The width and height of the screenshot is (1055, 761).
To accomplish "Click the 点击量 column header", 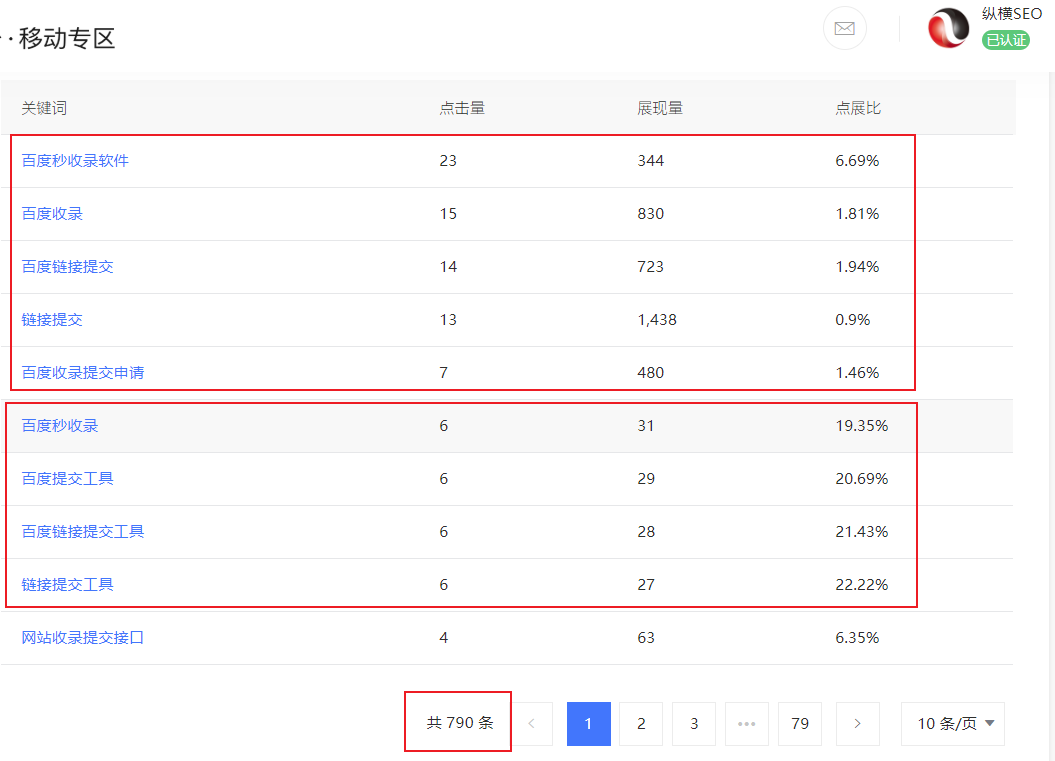I will point(462,108).
